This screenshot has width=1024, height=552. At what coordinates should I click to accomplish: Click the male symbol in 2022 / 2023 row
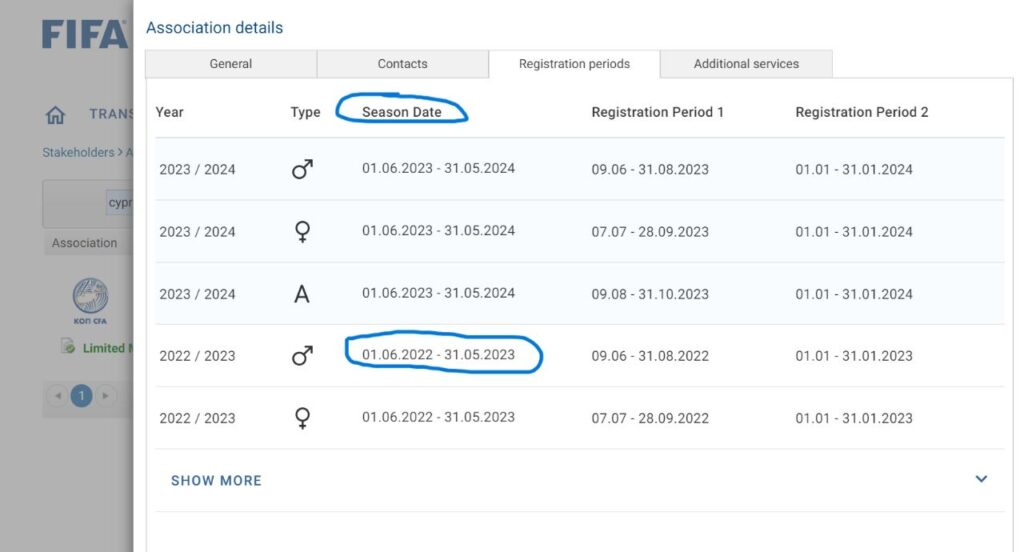click(302, 356)
